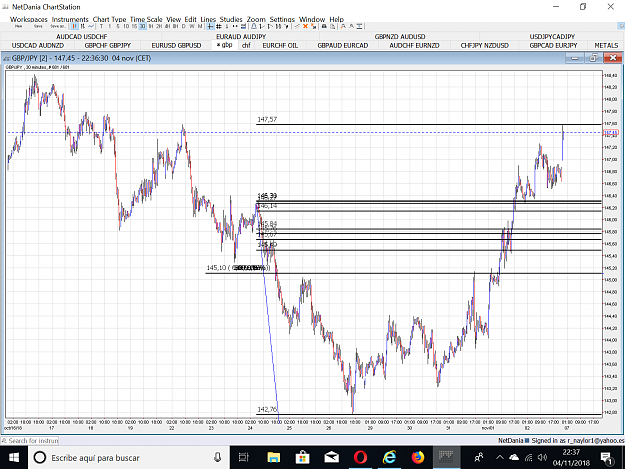625x469 pixels.
Task: Switch to the AUDCAD USDCHF workspace tab
Action: (x=81, y=37)
